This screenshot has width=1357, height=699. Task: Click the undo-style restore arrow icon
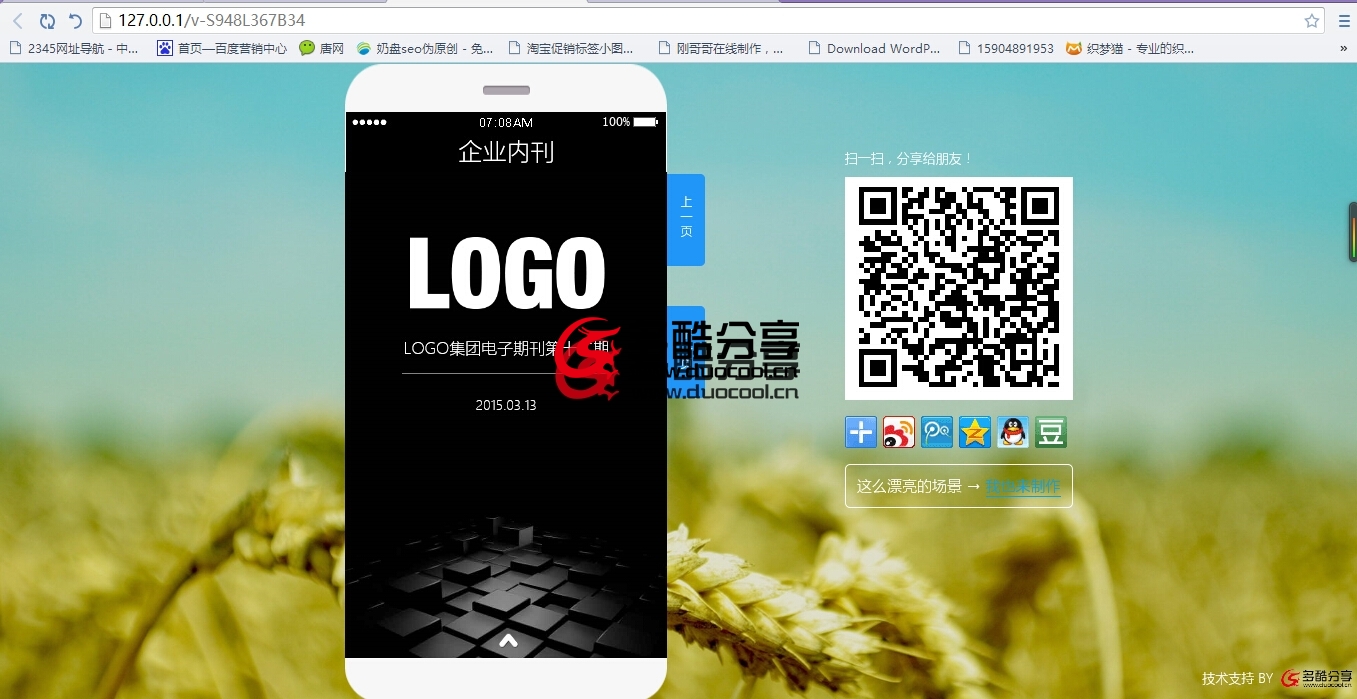[75, 21]
